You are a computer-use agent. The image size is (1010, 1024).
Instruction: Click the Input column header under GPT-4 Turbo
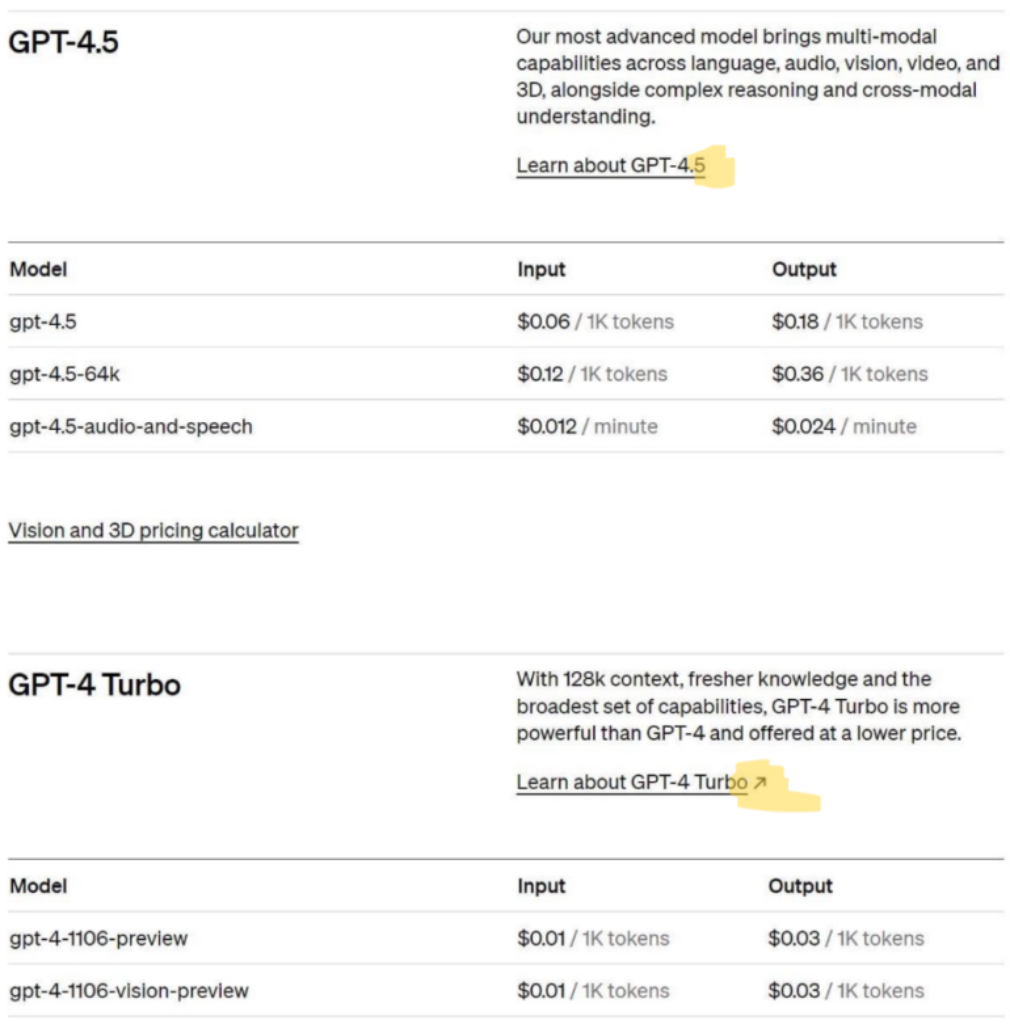click(541, 885)
